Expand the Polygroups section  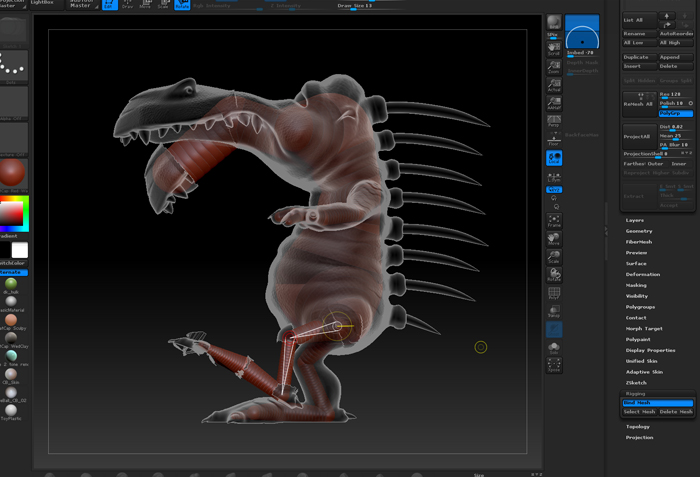(x=640, y=307)
